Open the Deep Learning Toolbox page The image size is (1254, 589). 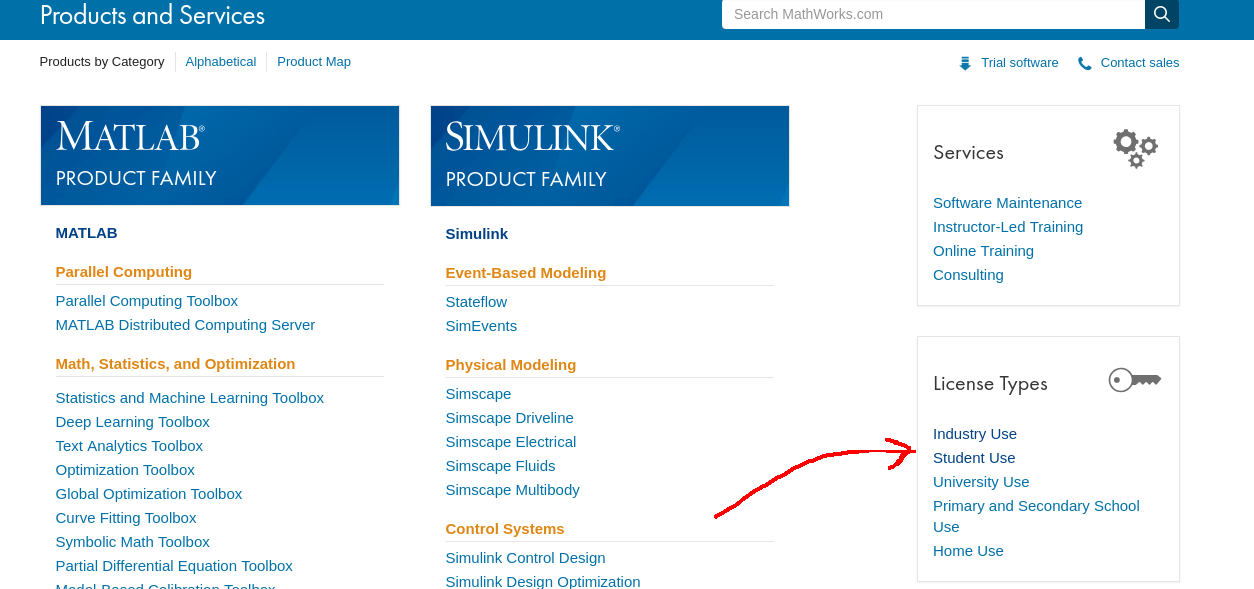pos(132,421)
